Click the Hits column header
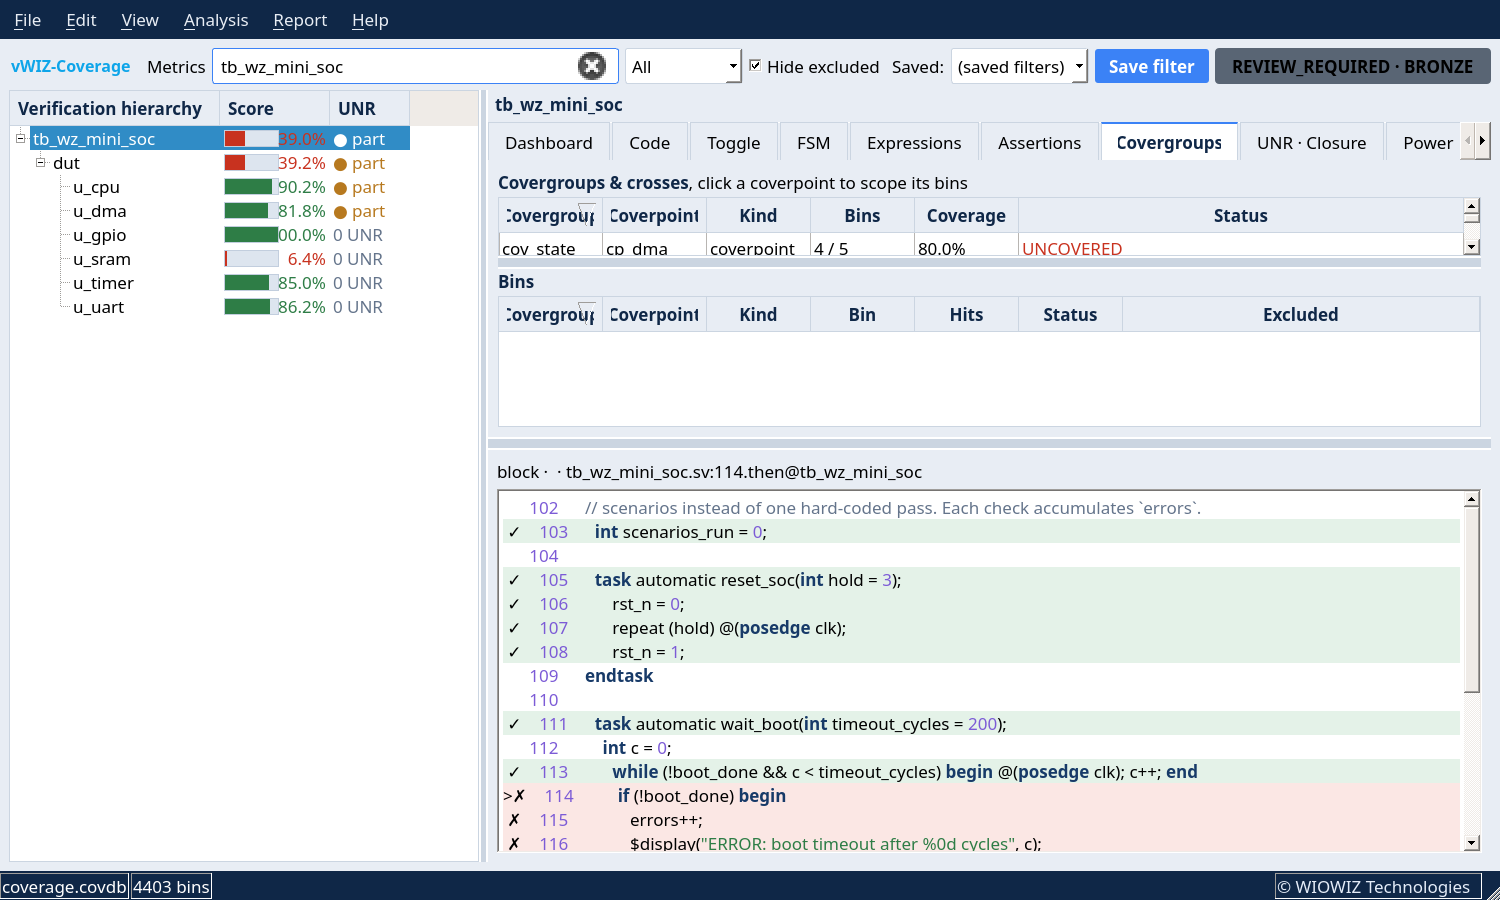Viewport: 1500px width, 900px height. (x=966, y=314)
